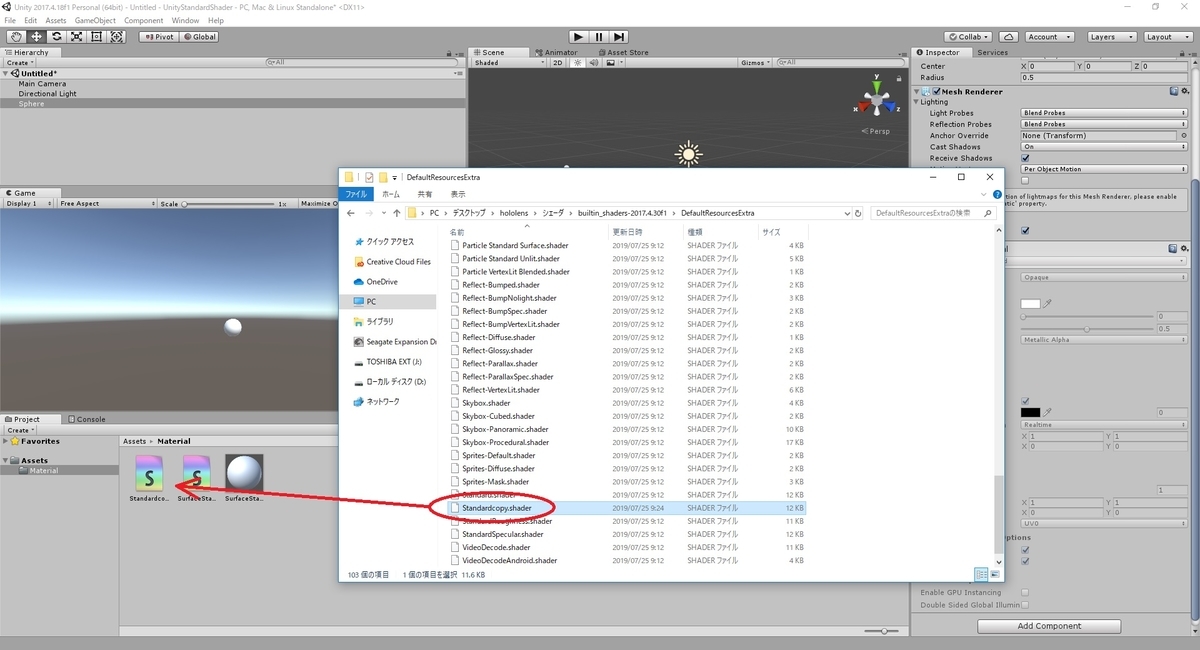Image resolution: width=1200 pixels, height=650 pixels.
Task: Open the Account dropdown
Action: (1048, 37)
